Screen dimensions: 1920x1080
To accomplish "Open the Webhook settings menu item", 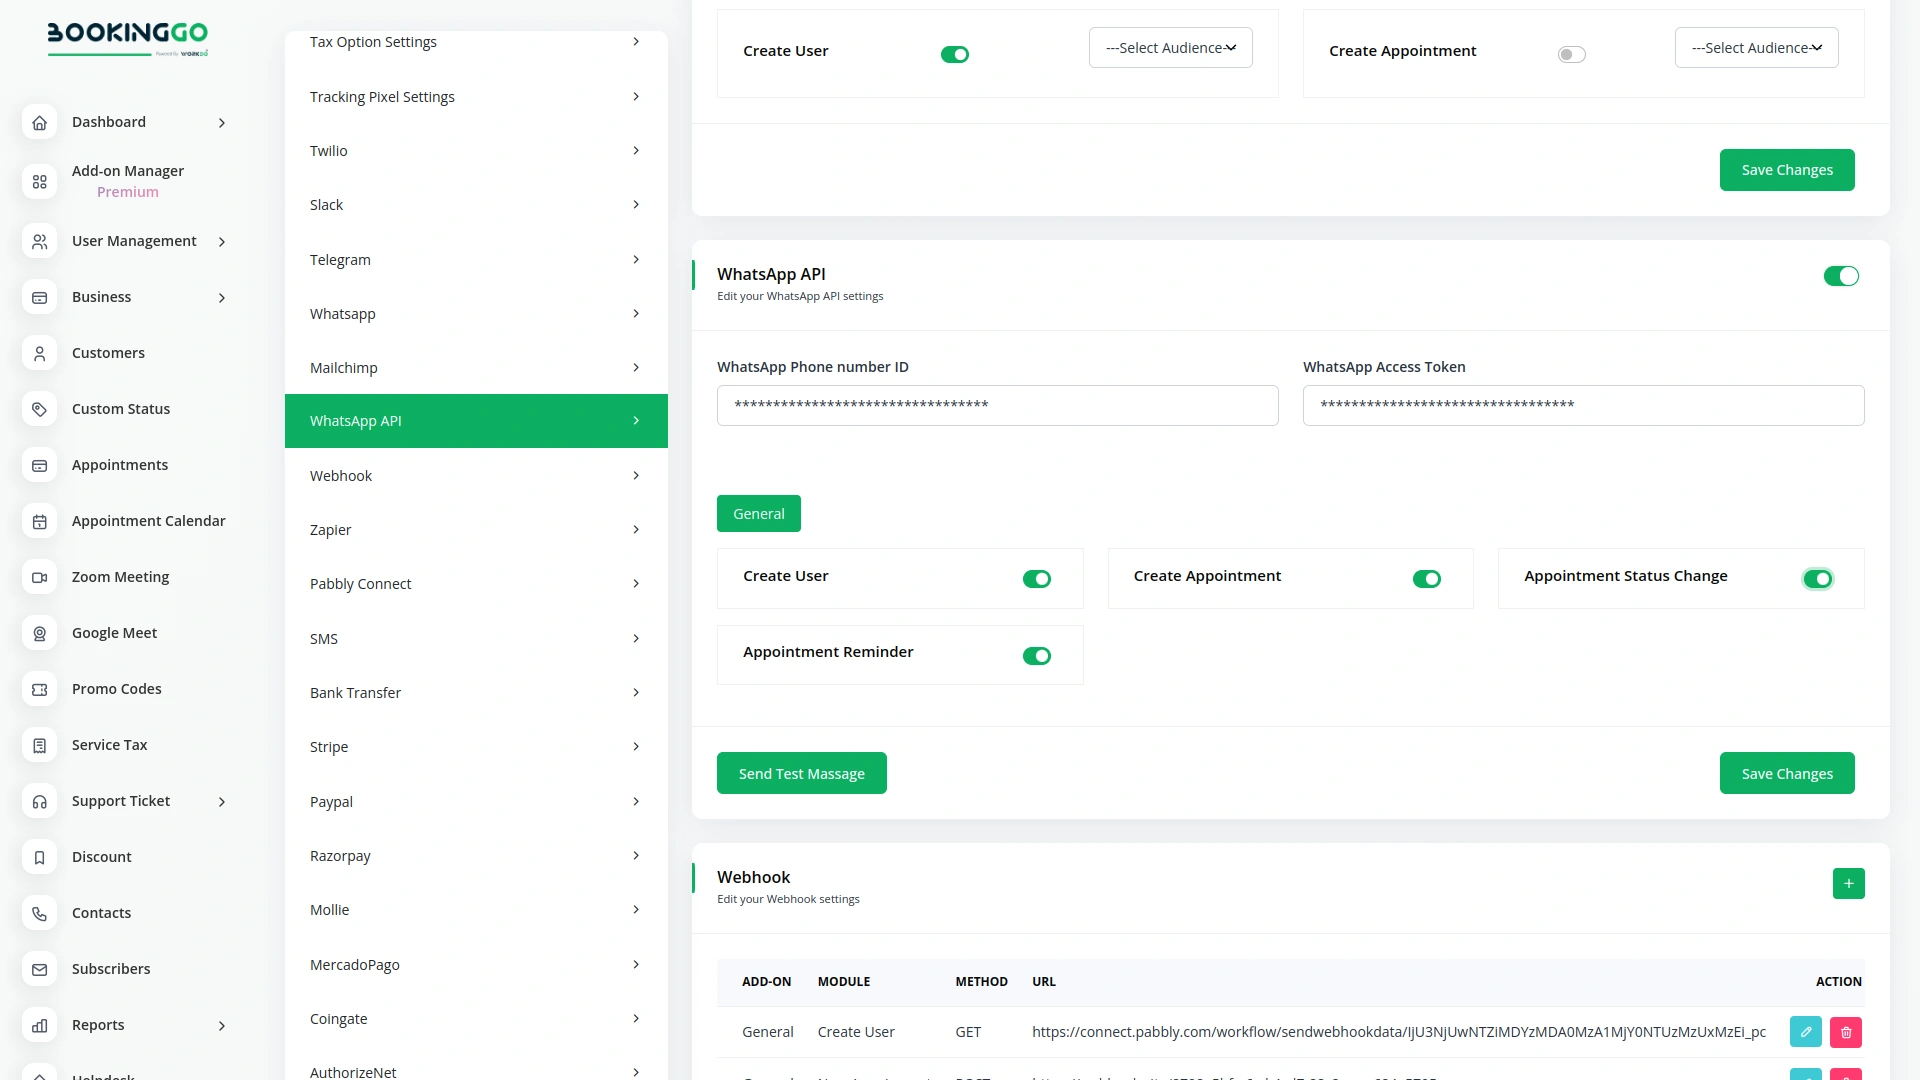I will 475,476.
